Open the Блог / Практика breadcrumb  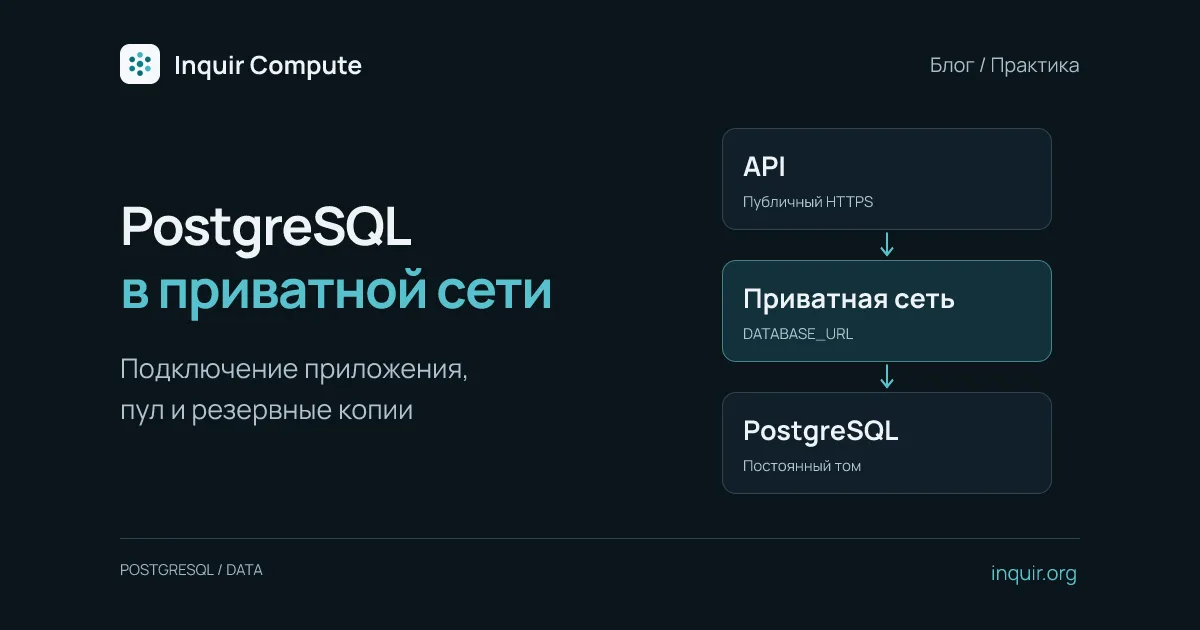(1004, 66)
